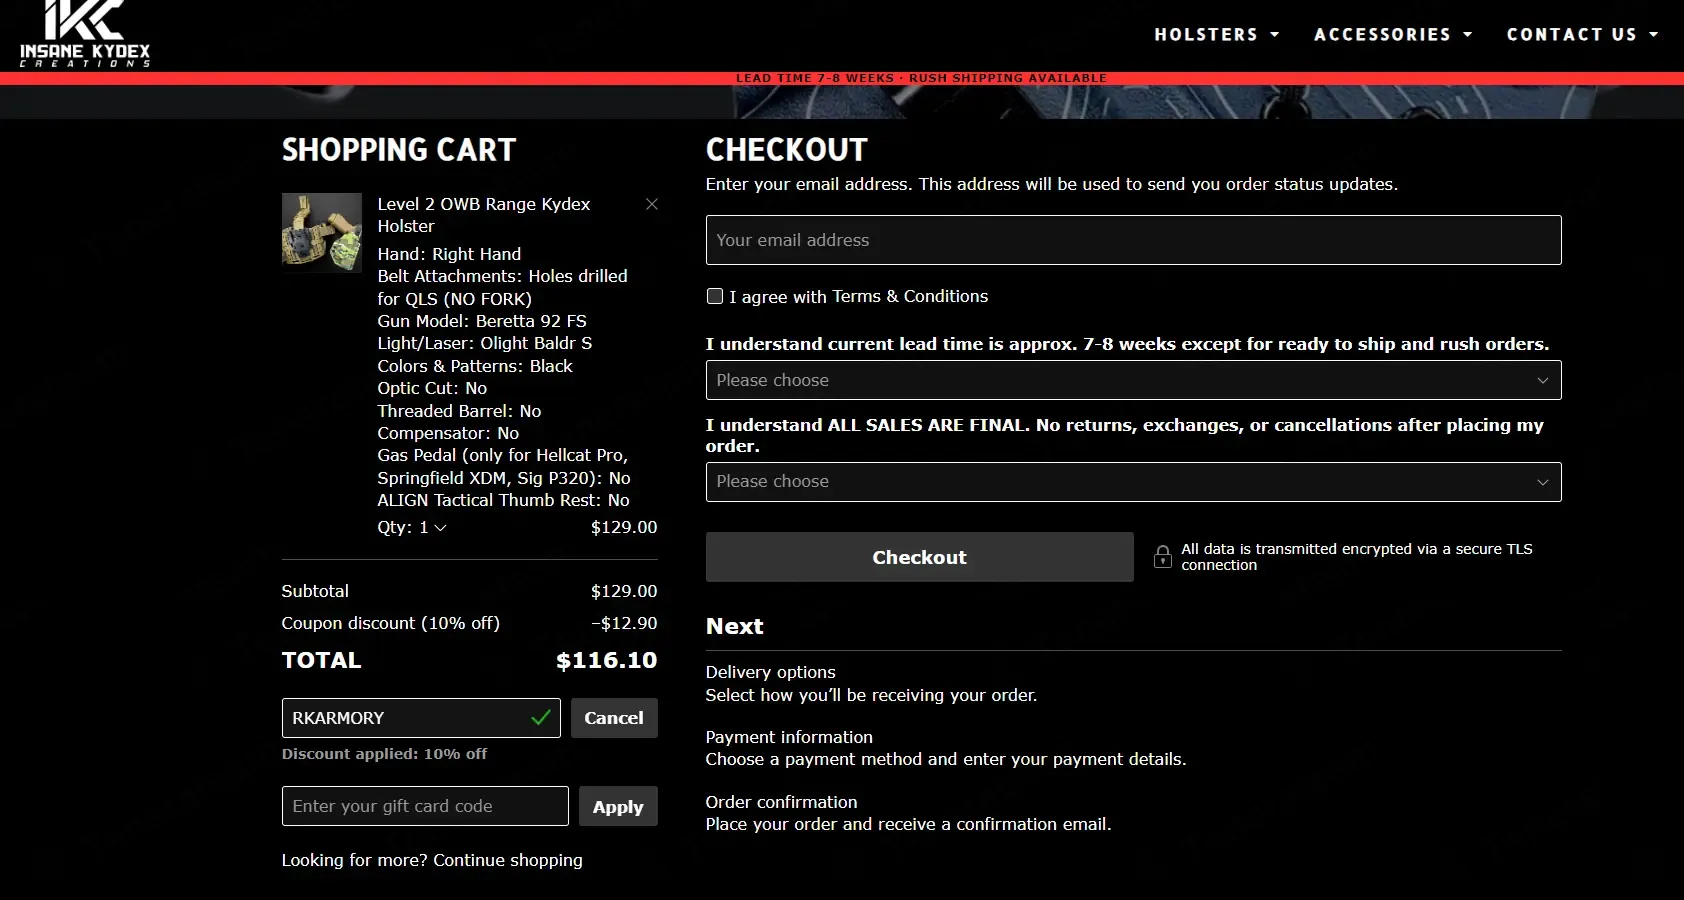This screenshot has width=1684, height=900.
Task: Open the Accessories menu
Action: 1393,35
